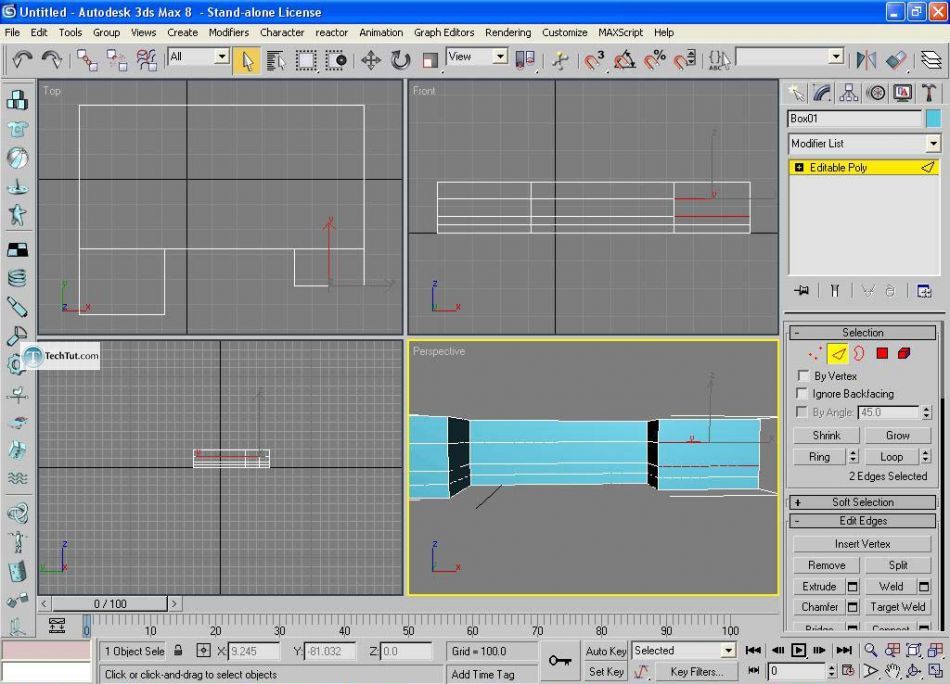Switch to the Hierarchy command panel tab

click(x=849, y=93)
